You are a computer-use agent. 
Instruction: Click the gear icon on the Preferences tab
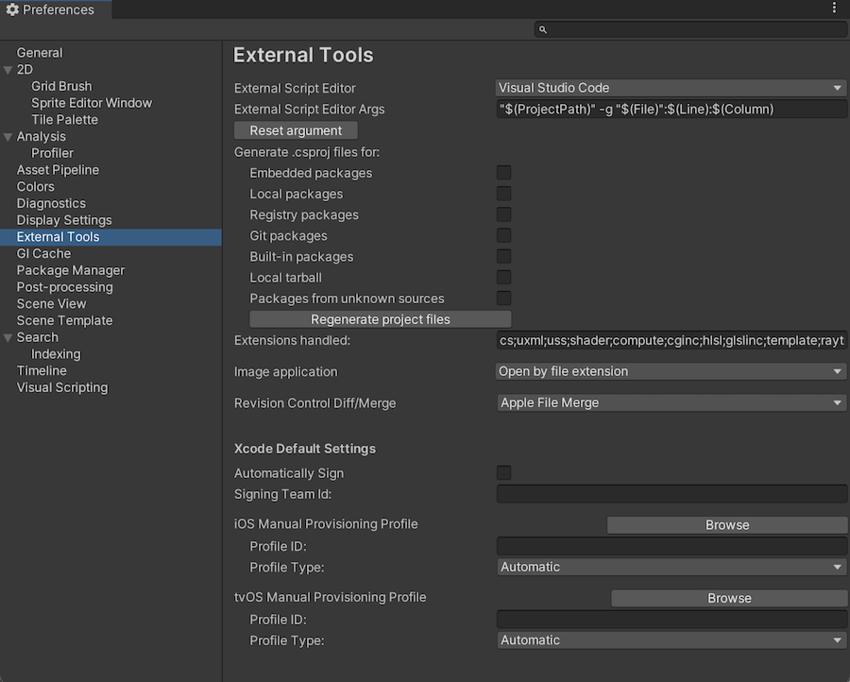click(11, 9)
